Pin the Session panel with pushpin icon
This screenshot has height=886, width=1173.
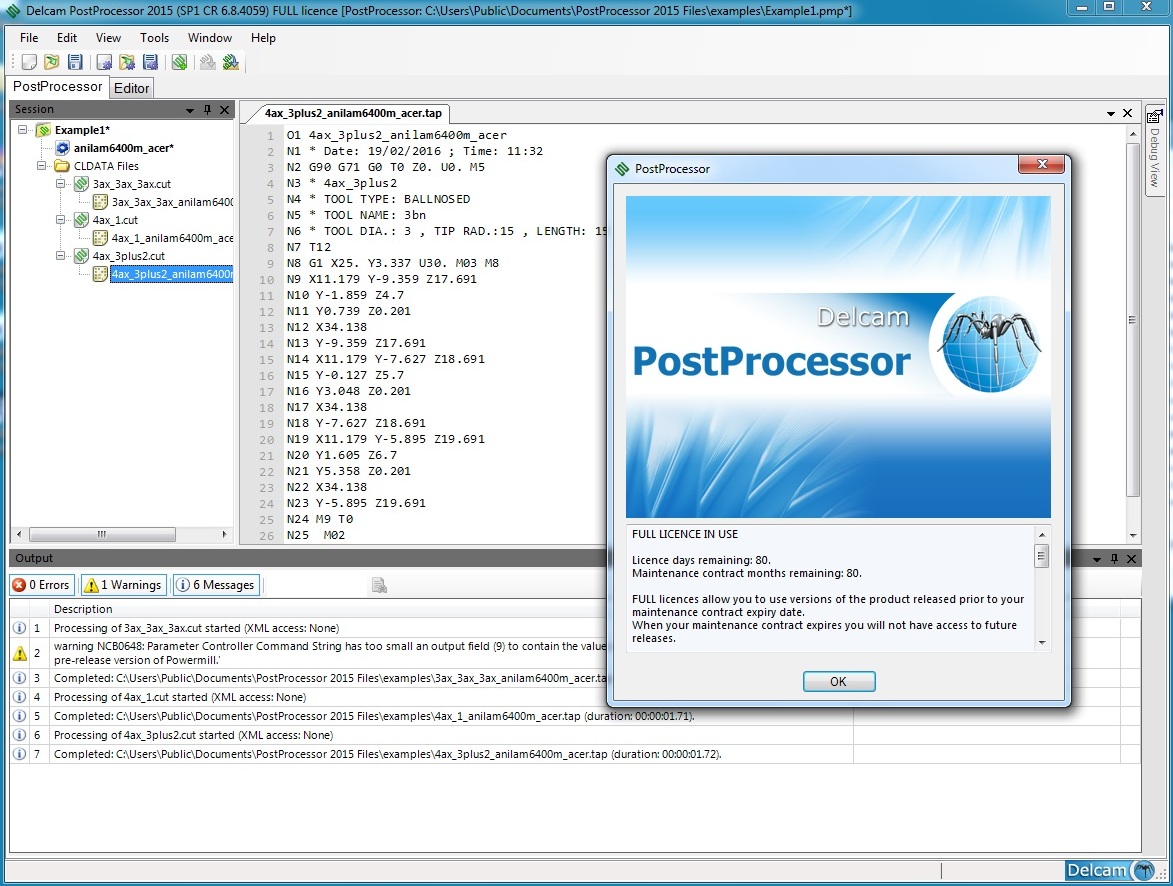click(207, 110)
